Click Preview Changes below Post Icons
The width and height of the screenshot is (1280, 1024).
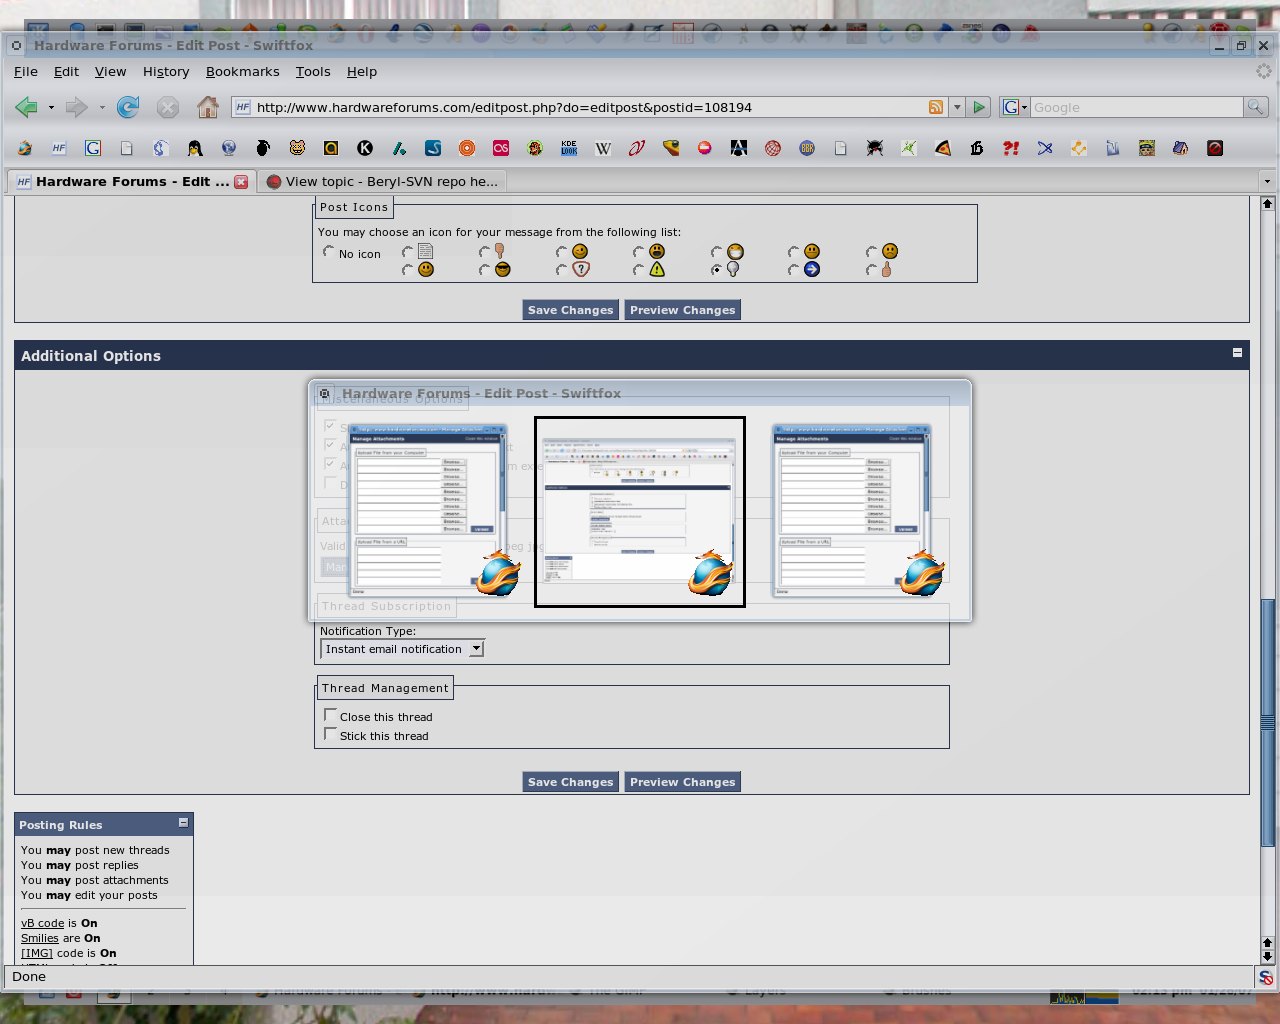[x=683, y=310]
